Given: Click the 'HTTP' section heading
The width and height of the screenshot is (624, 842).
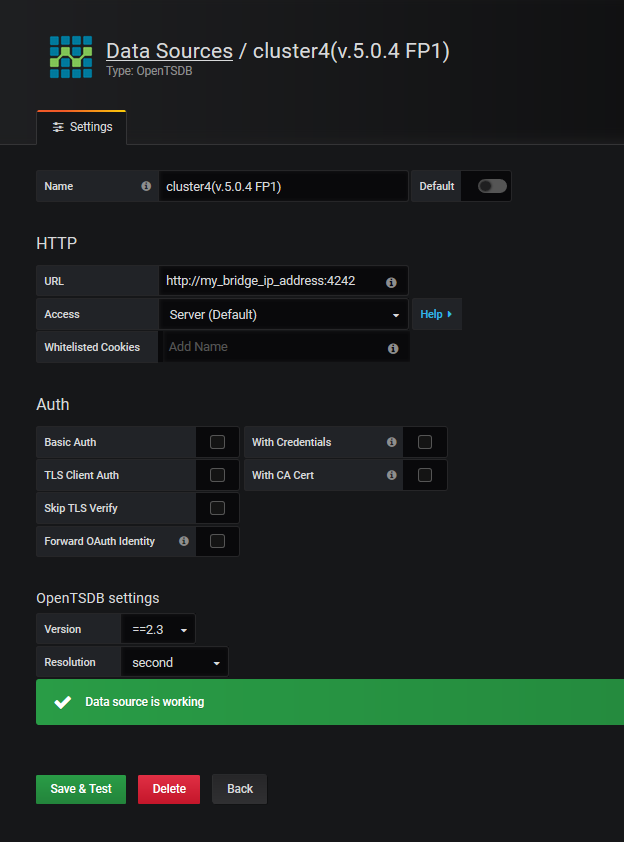Looking at the screenshot, I should click(56, 243).
